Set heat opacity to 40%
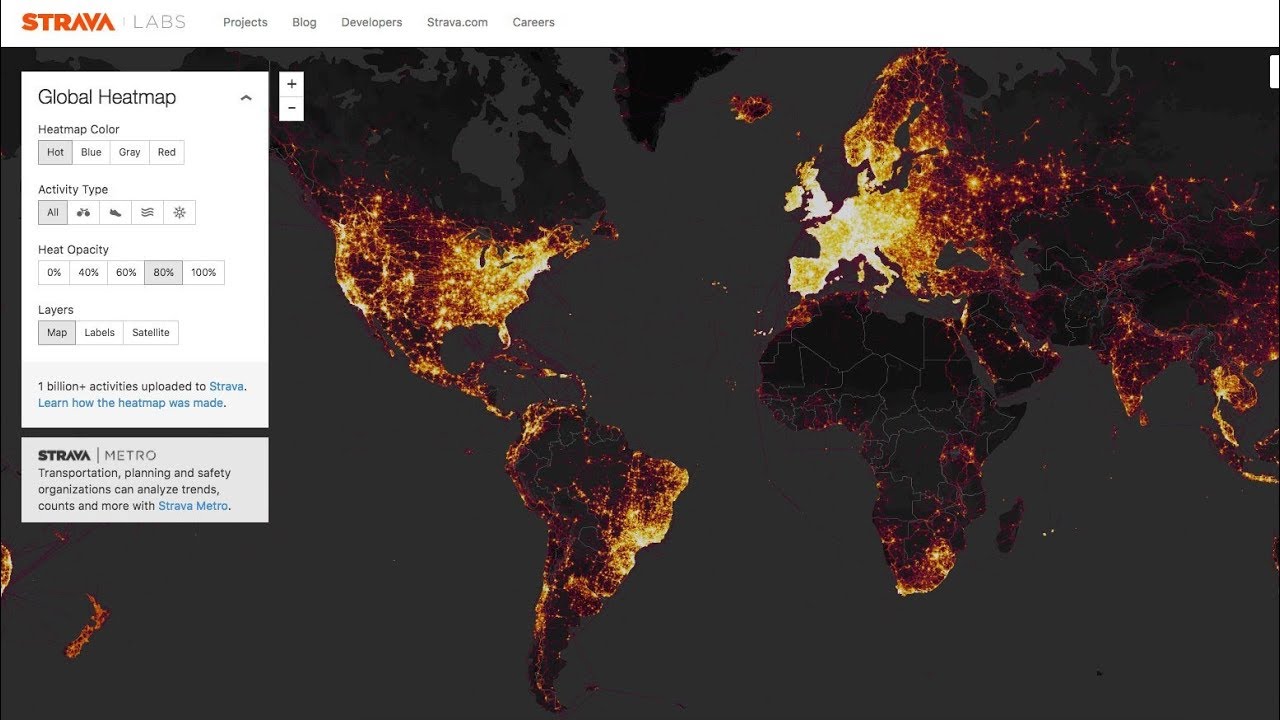Viewport: 1280px width, 720px height. [x=89, y=272]
